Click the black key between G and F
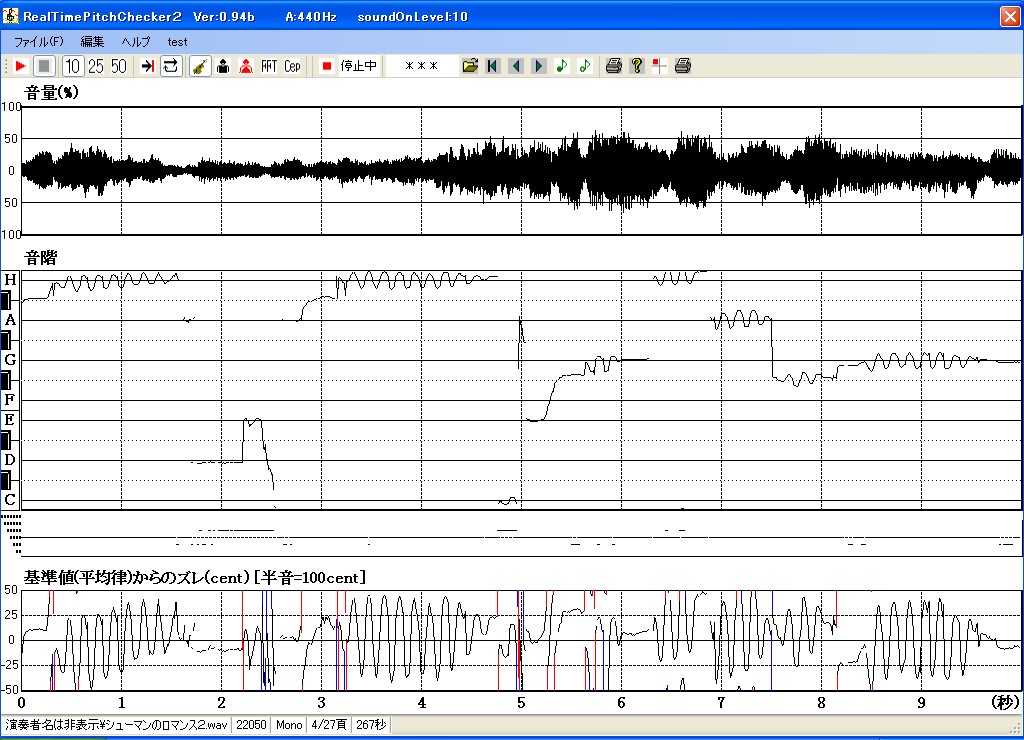 click(x=6, y=380)
